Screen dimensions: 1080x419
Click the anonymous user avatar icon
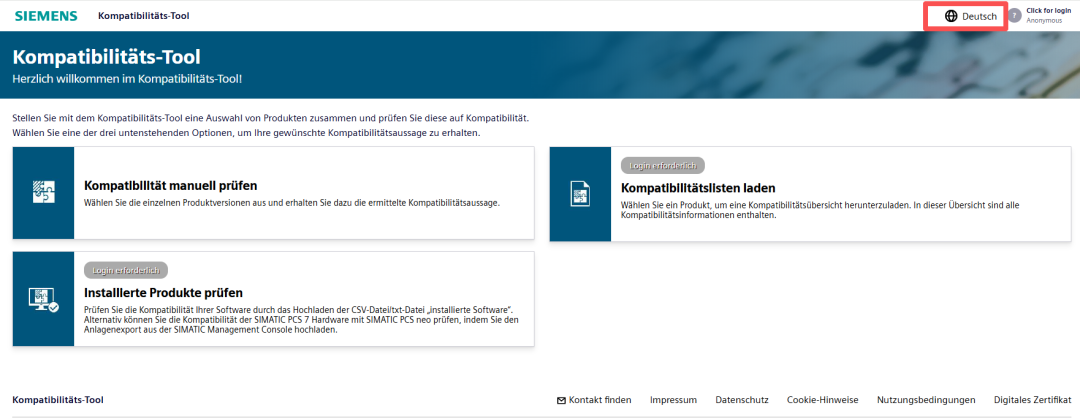[x=1015, y=16]
